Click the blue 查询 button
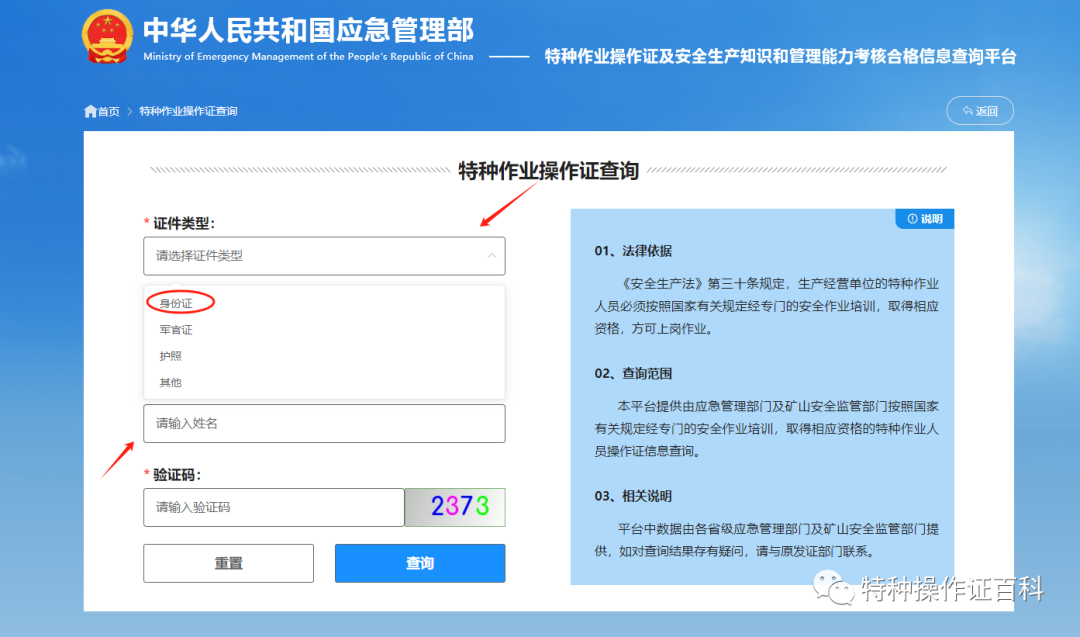Viewport: 1080px width, 637px height. pyautogui.click(x=419, y=563)
